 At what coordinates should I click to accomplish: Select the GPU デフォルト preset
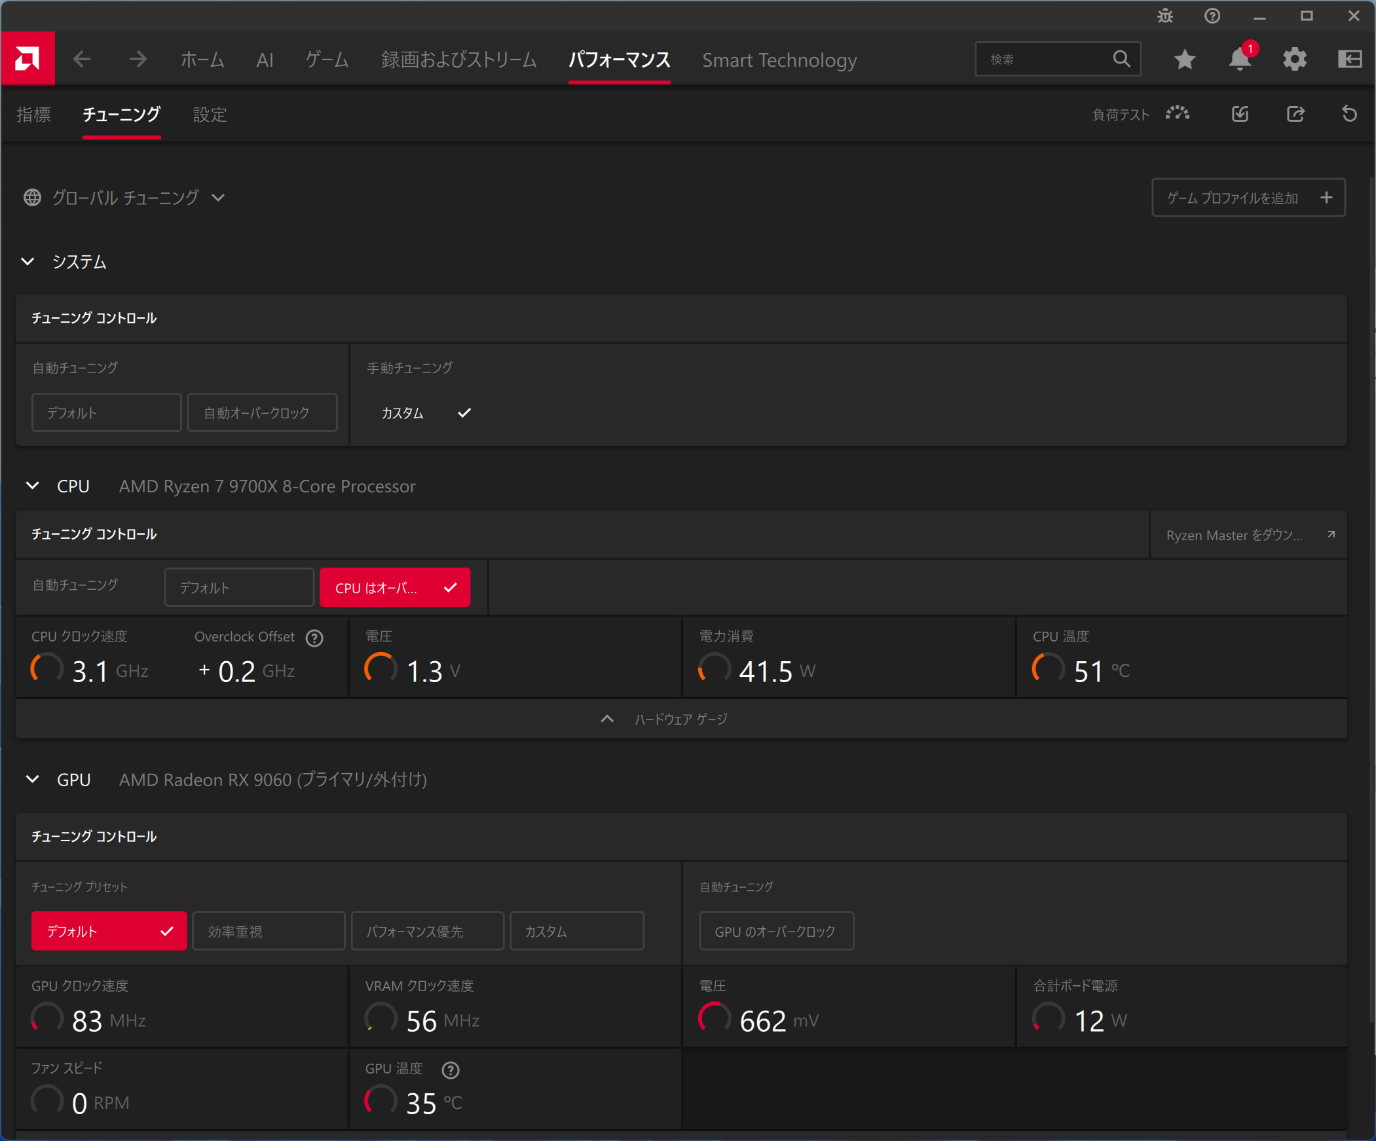109,931
